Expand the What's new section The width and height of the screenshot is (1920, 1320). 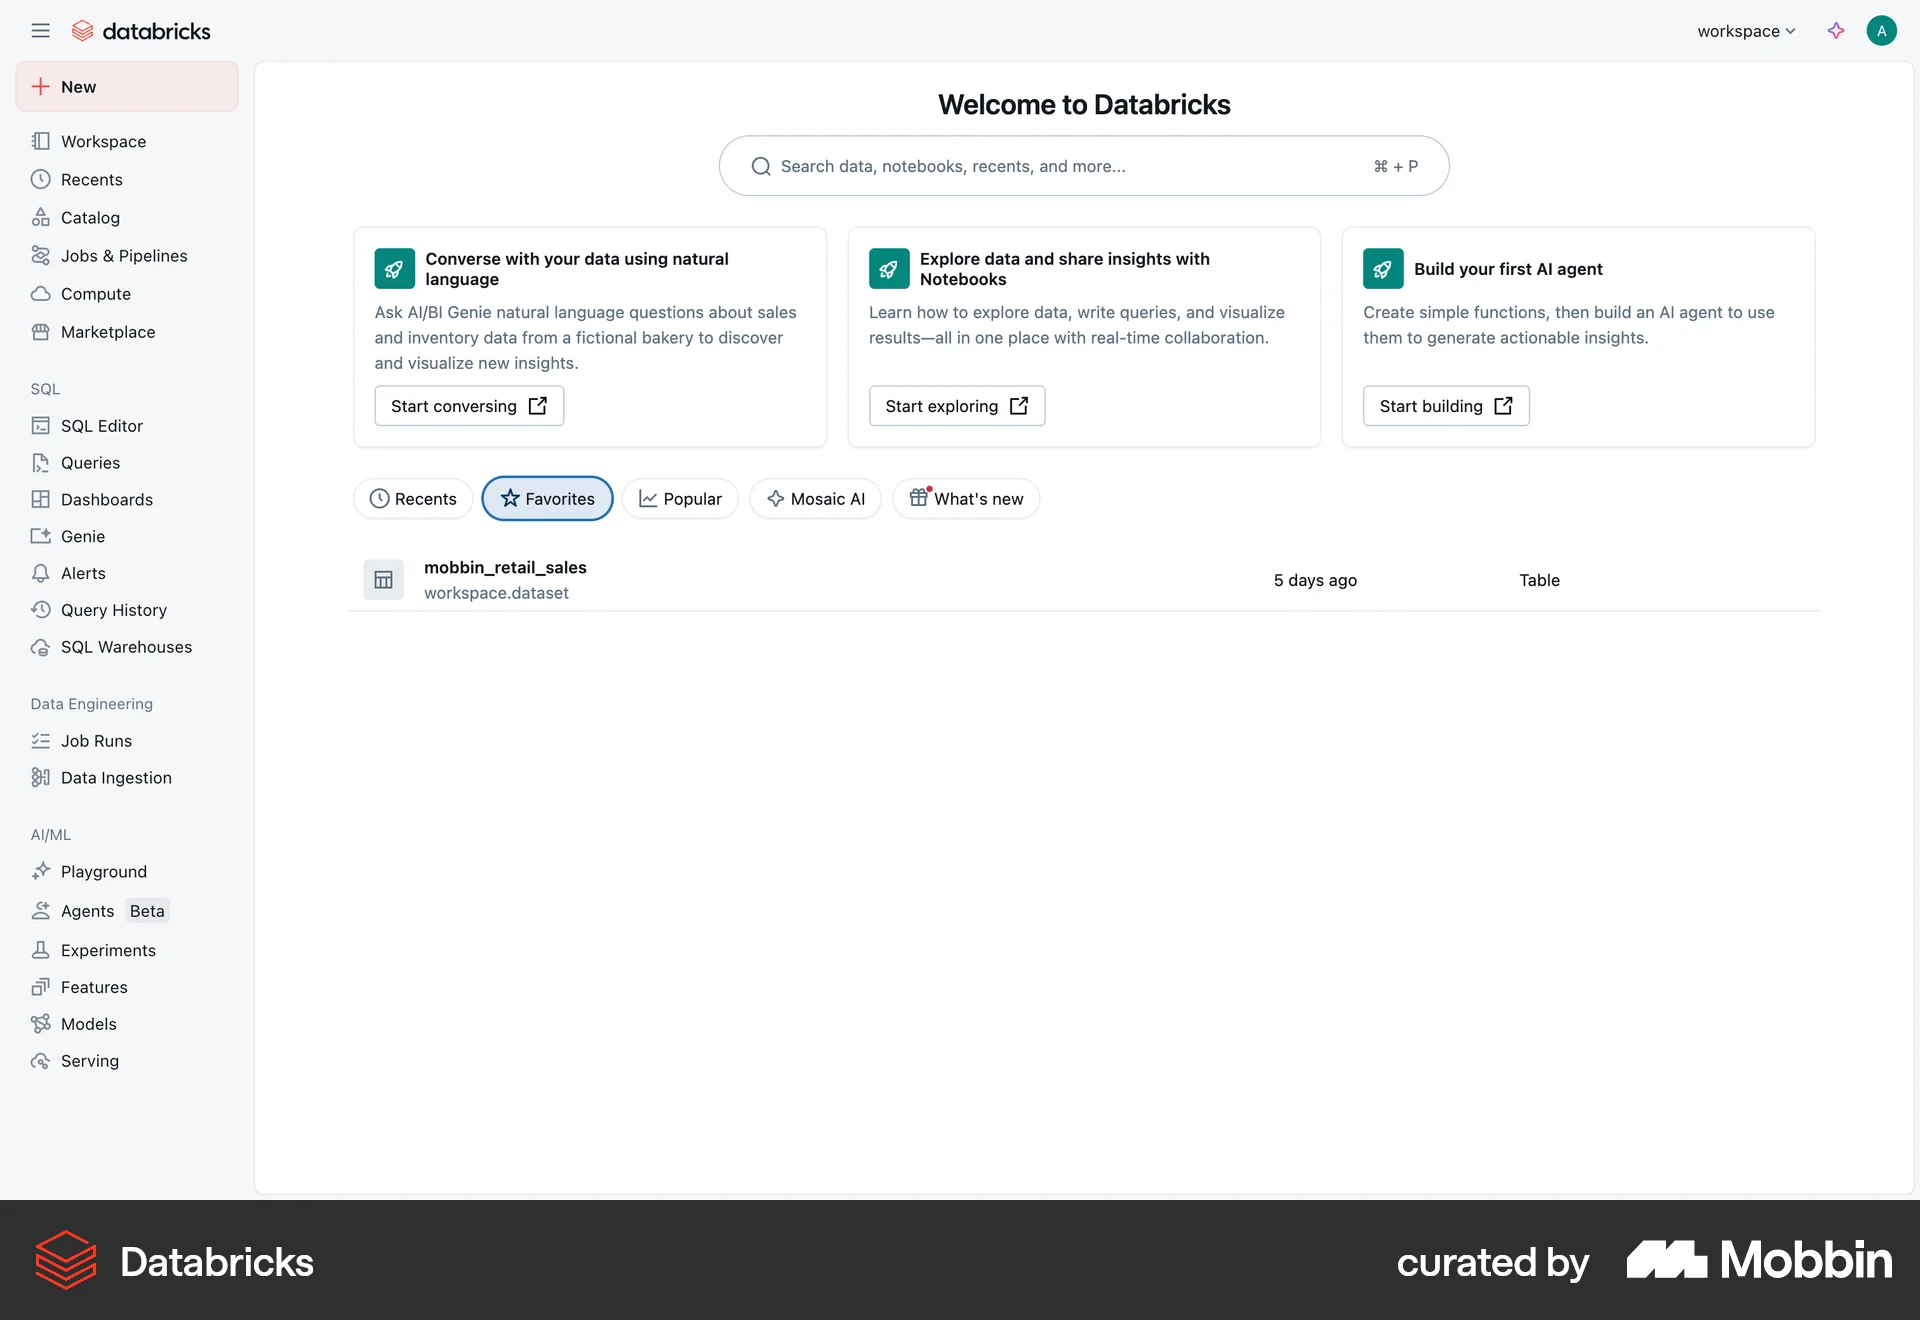pos(965,498)
